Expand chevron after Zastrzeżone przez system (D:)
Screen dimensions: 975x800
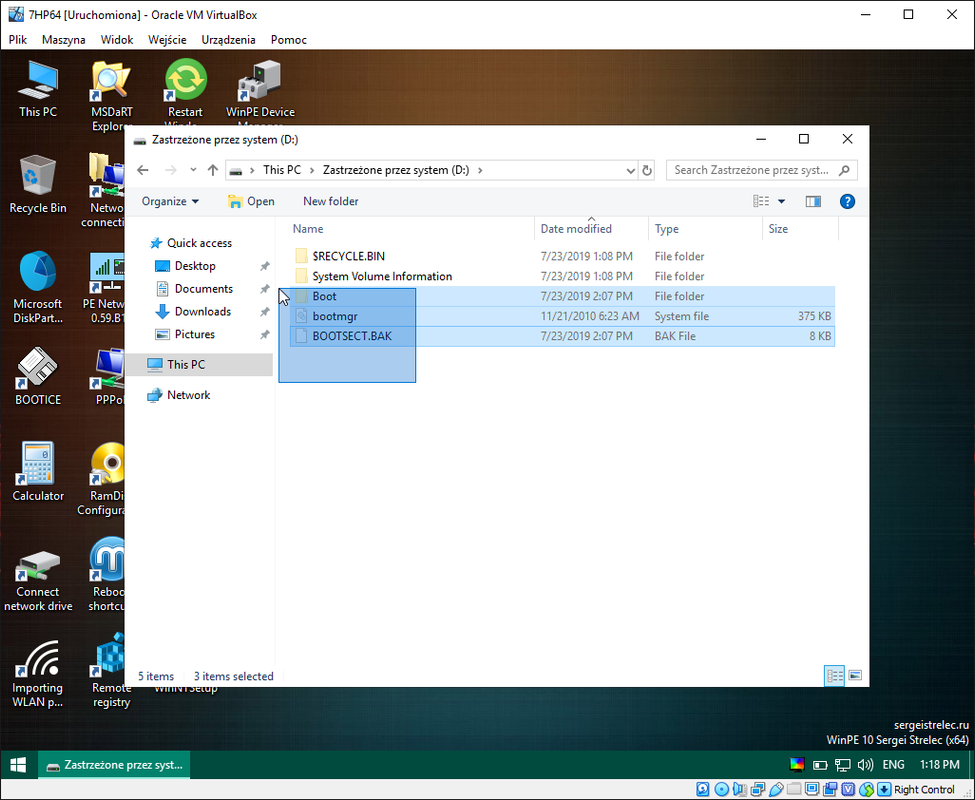tap(480, 170)
